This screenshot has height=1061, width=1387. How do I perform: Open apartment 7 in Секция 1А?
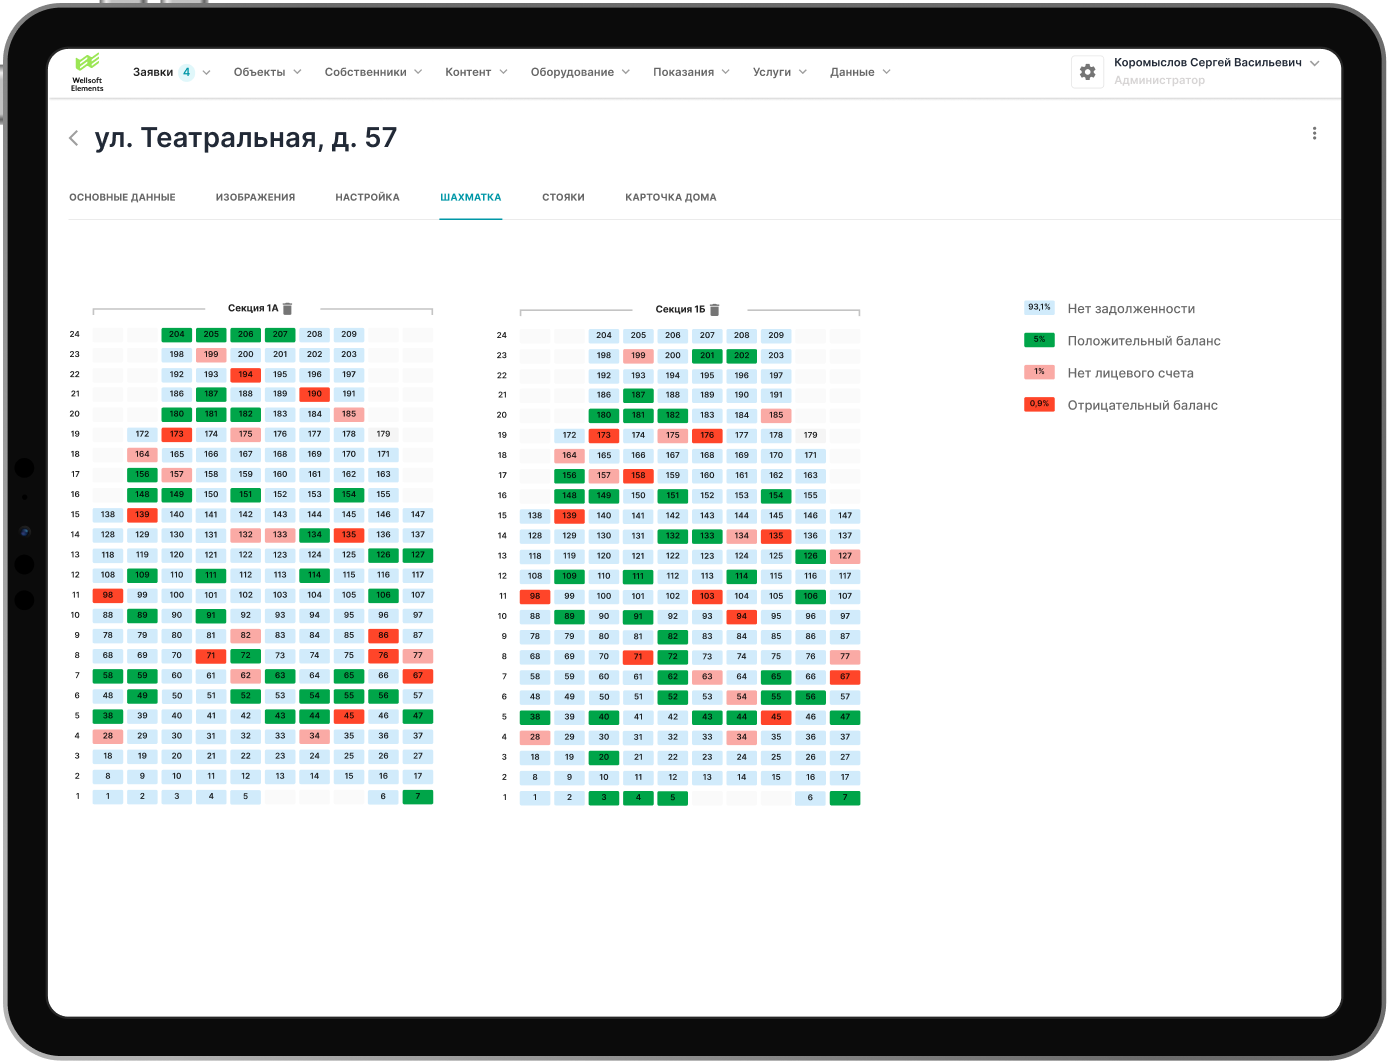(x=418, y=797)
